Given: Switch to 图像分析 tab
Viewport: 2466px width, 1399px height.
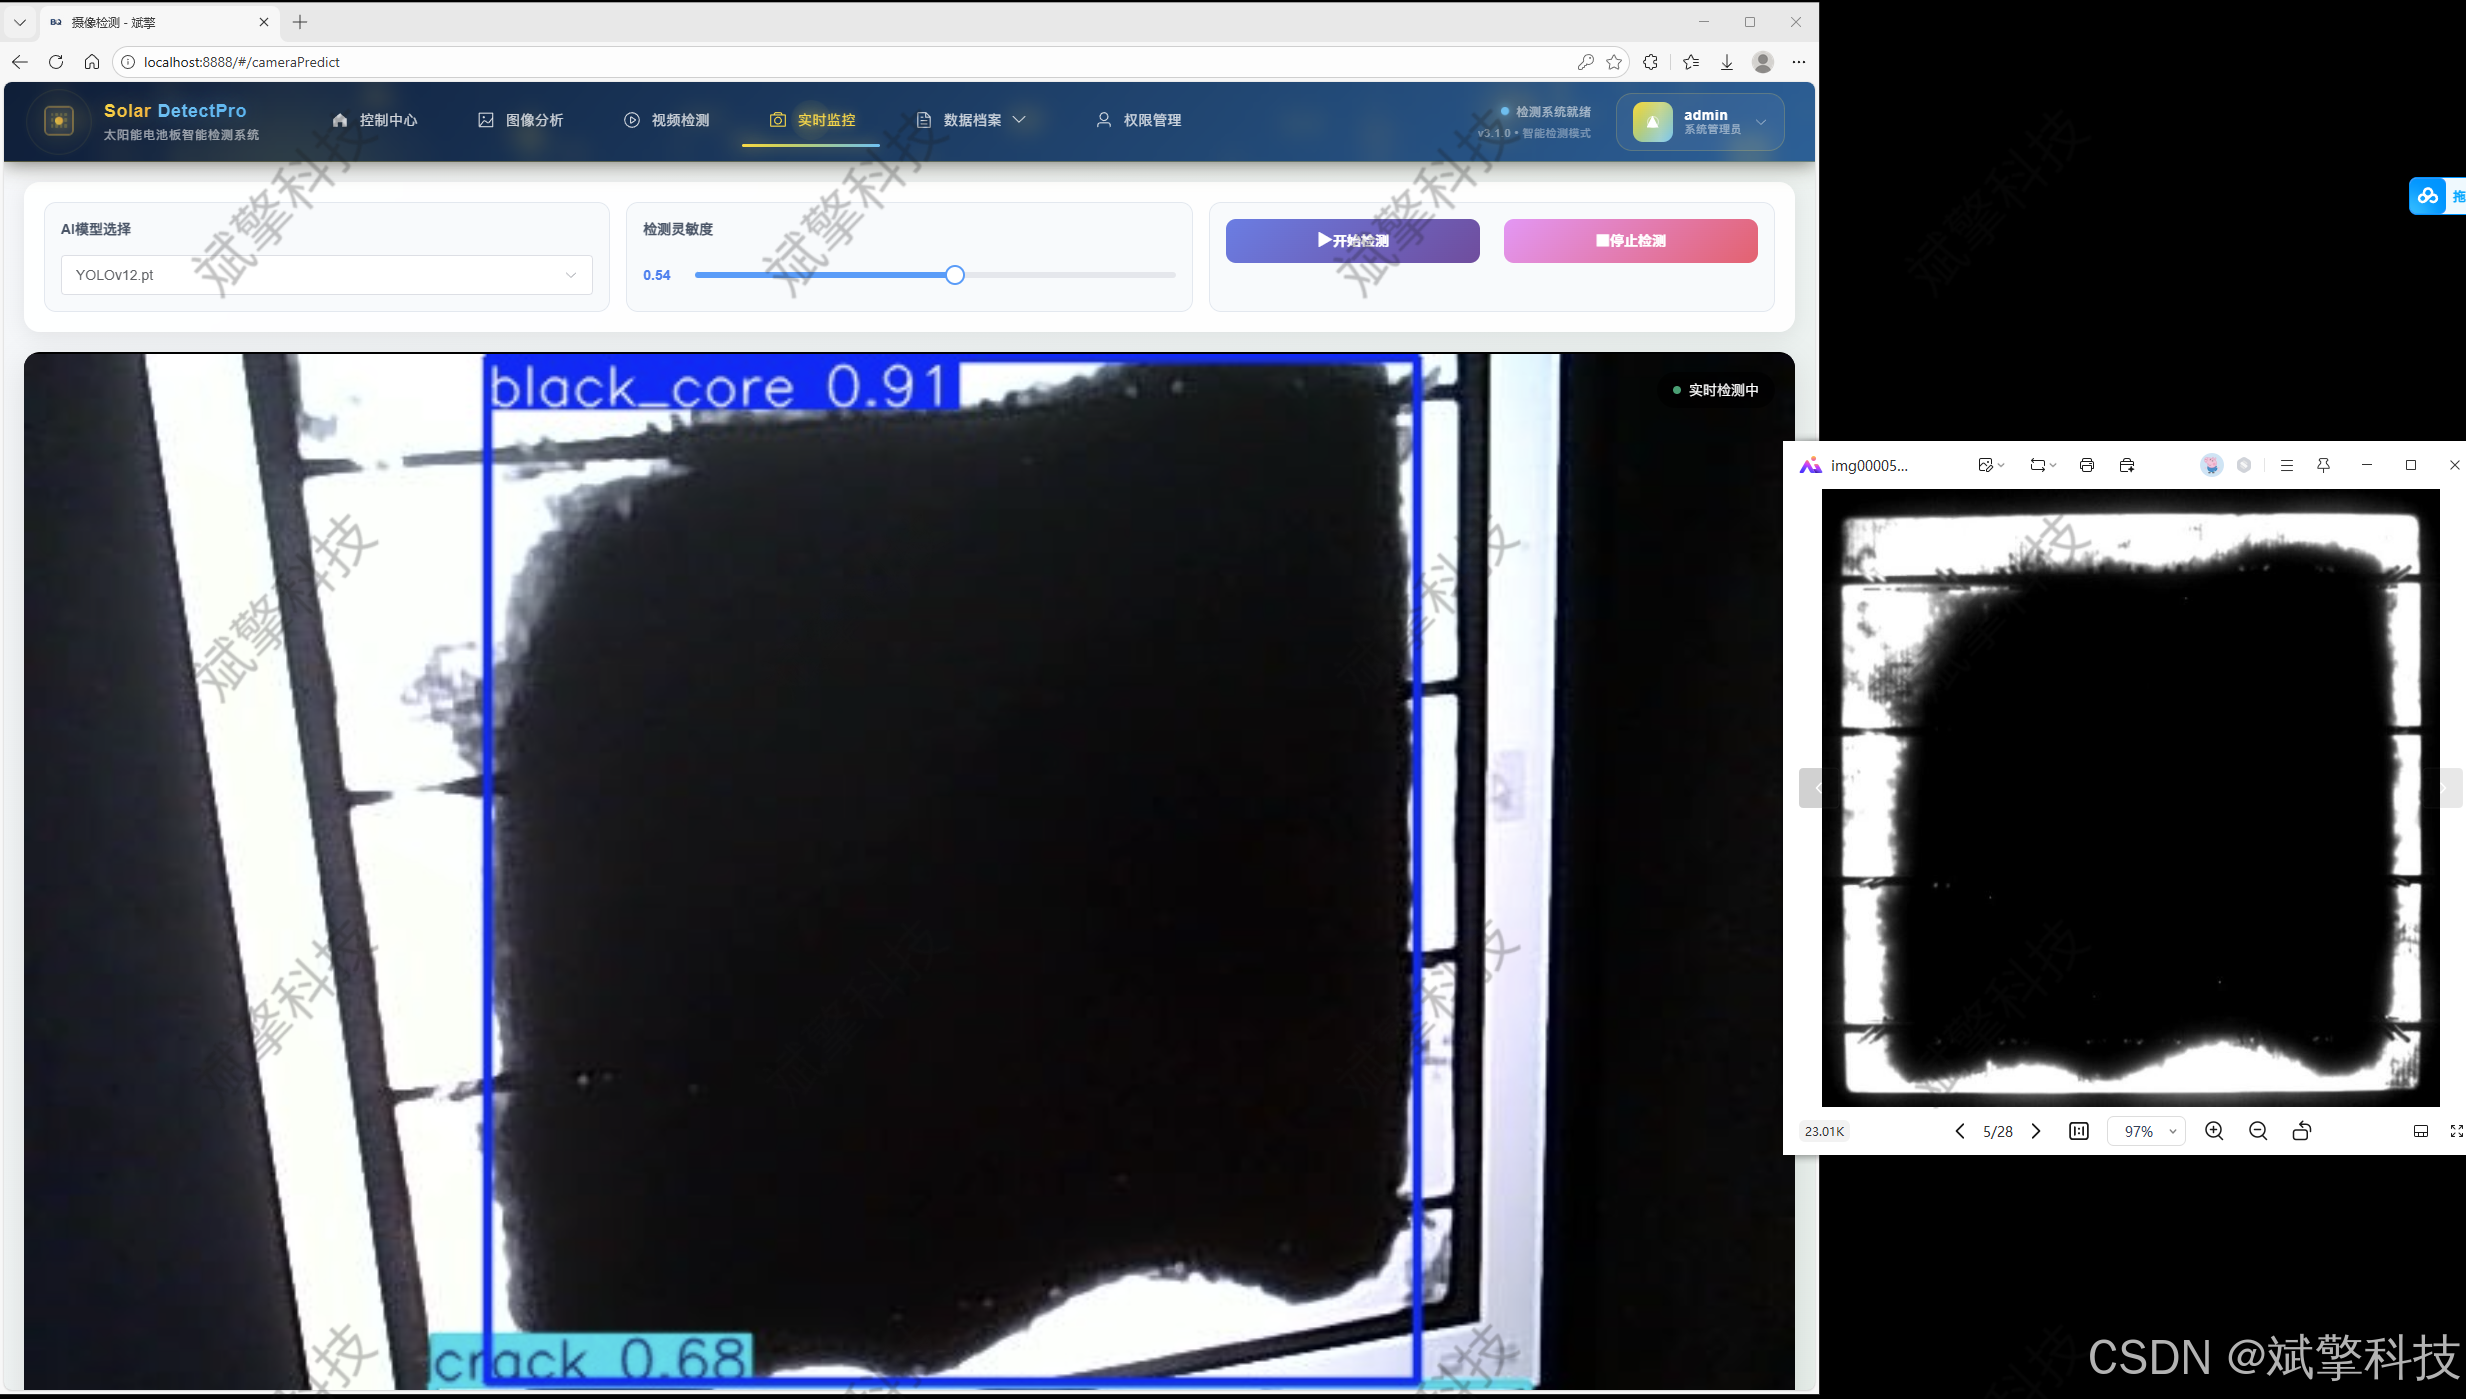Looking at the screenshot, I should [521, 120].
